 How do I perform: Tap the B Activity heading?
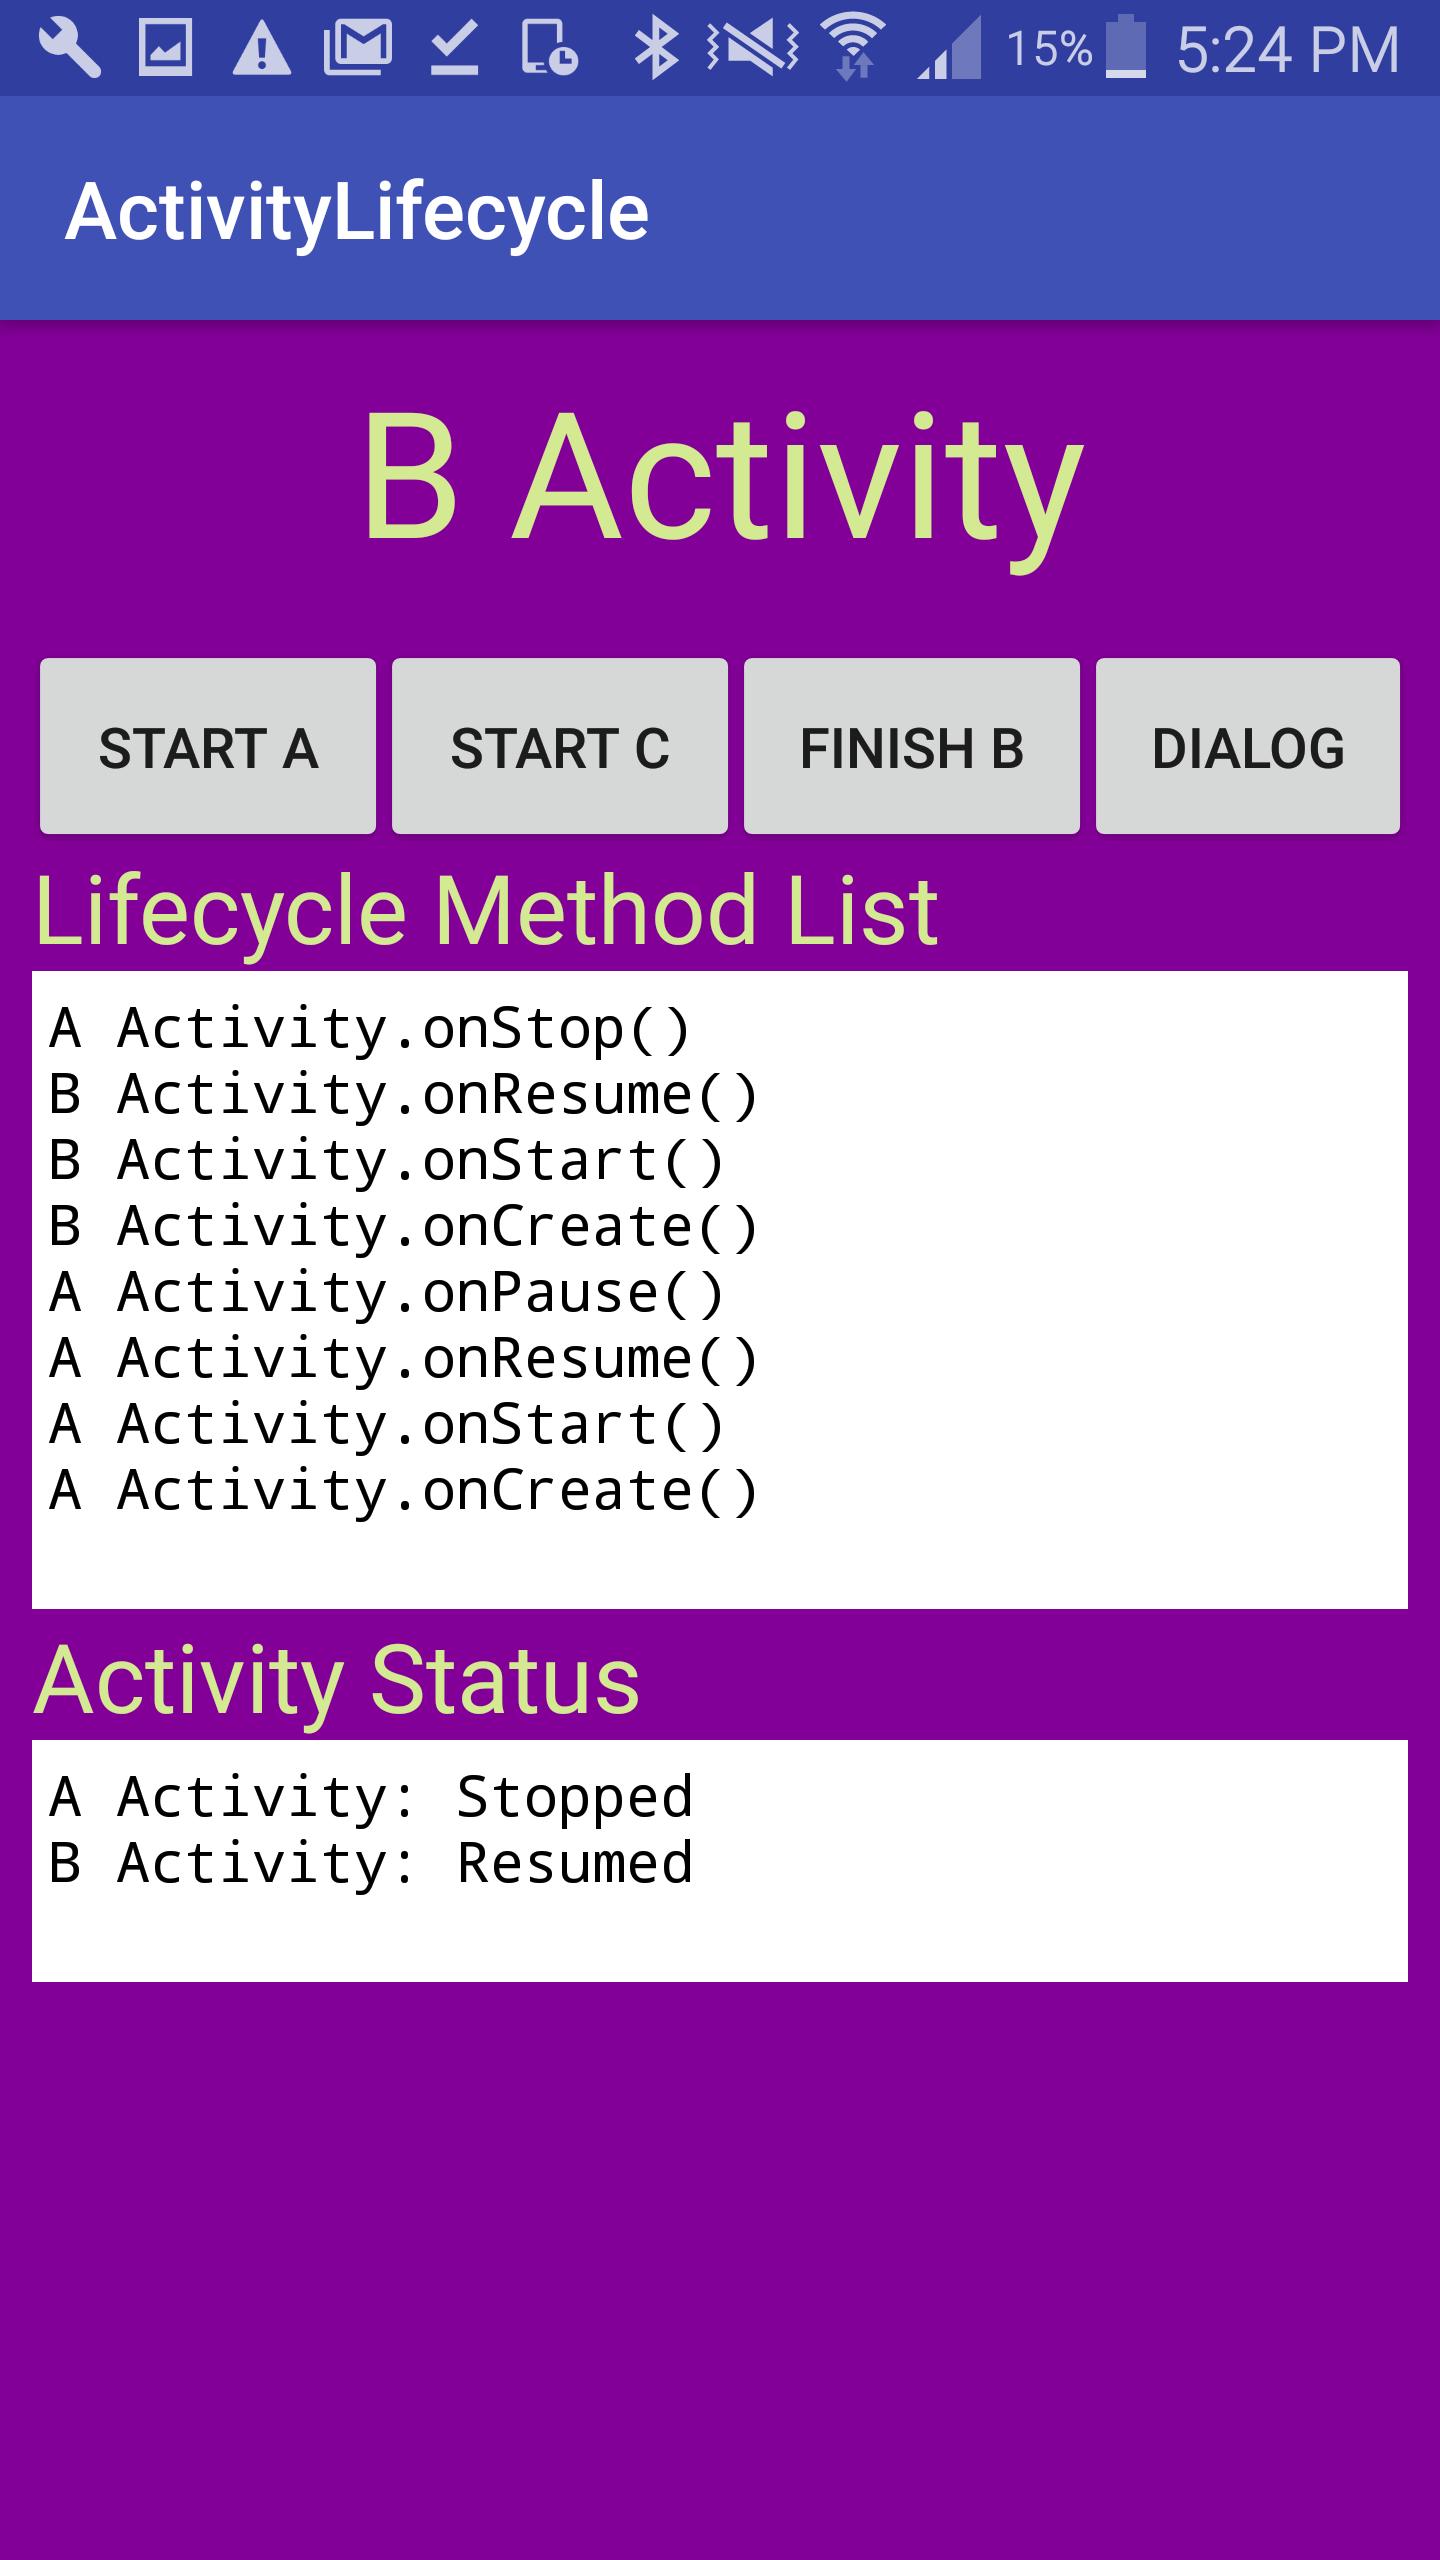coord(722,478)
